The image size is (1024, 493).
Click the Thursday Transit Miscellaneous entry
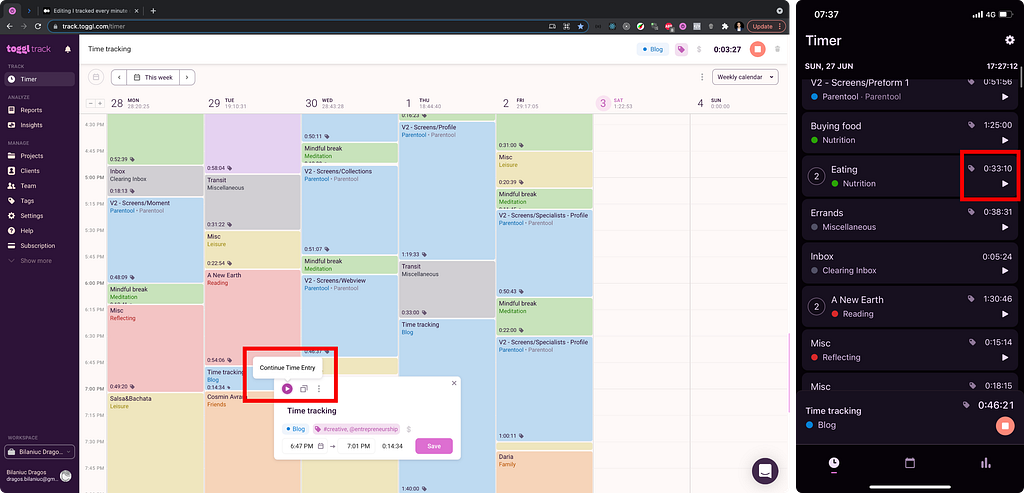[x=447, y=289]
